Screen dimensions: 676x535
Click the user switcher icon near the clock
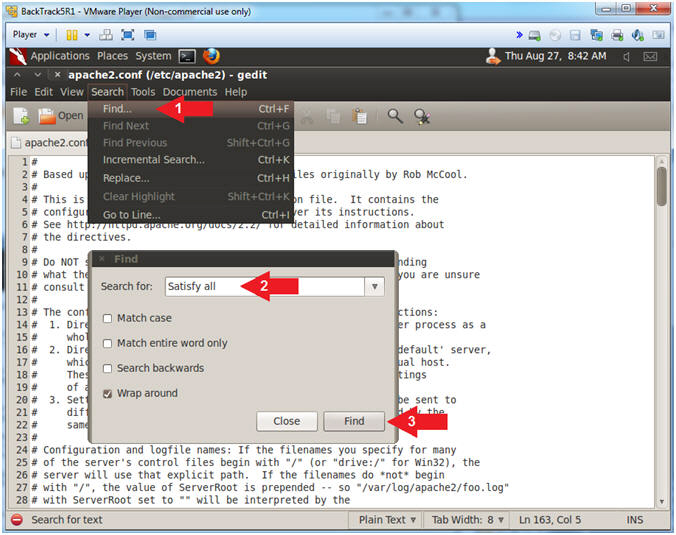(493, 56)
